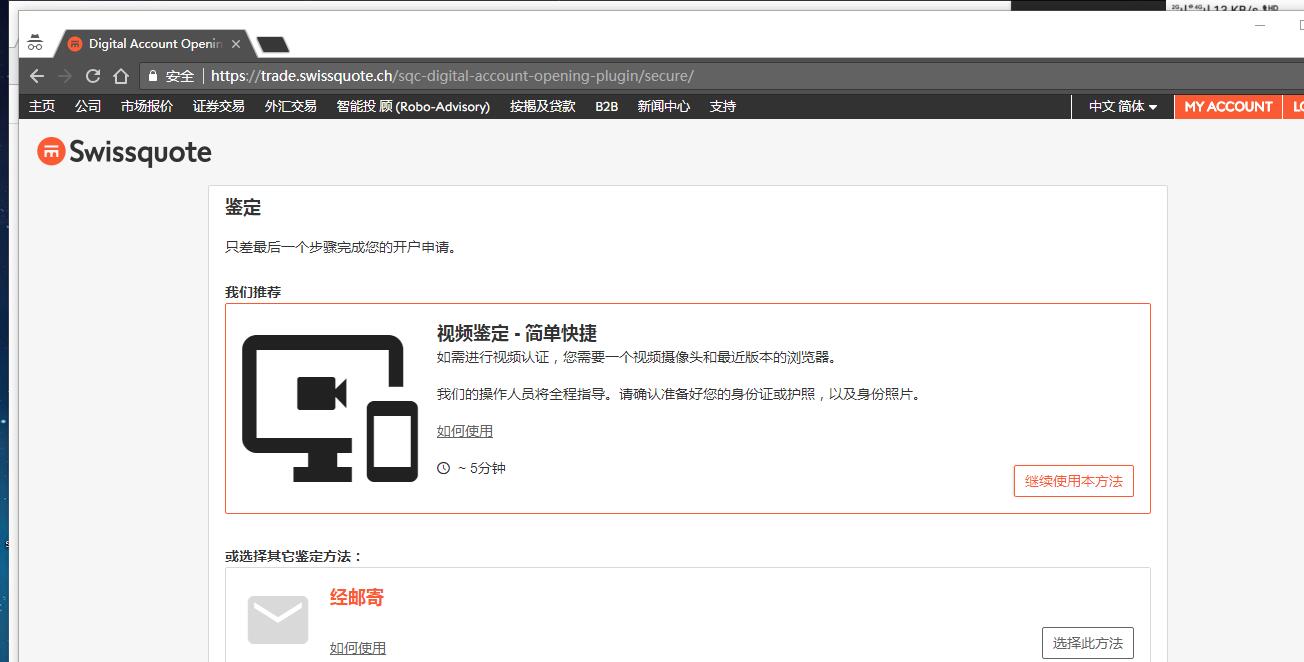1304x662 pixels.
Task: Click the ~ 5分钟 duration text
Action: [x=482, y=468]
